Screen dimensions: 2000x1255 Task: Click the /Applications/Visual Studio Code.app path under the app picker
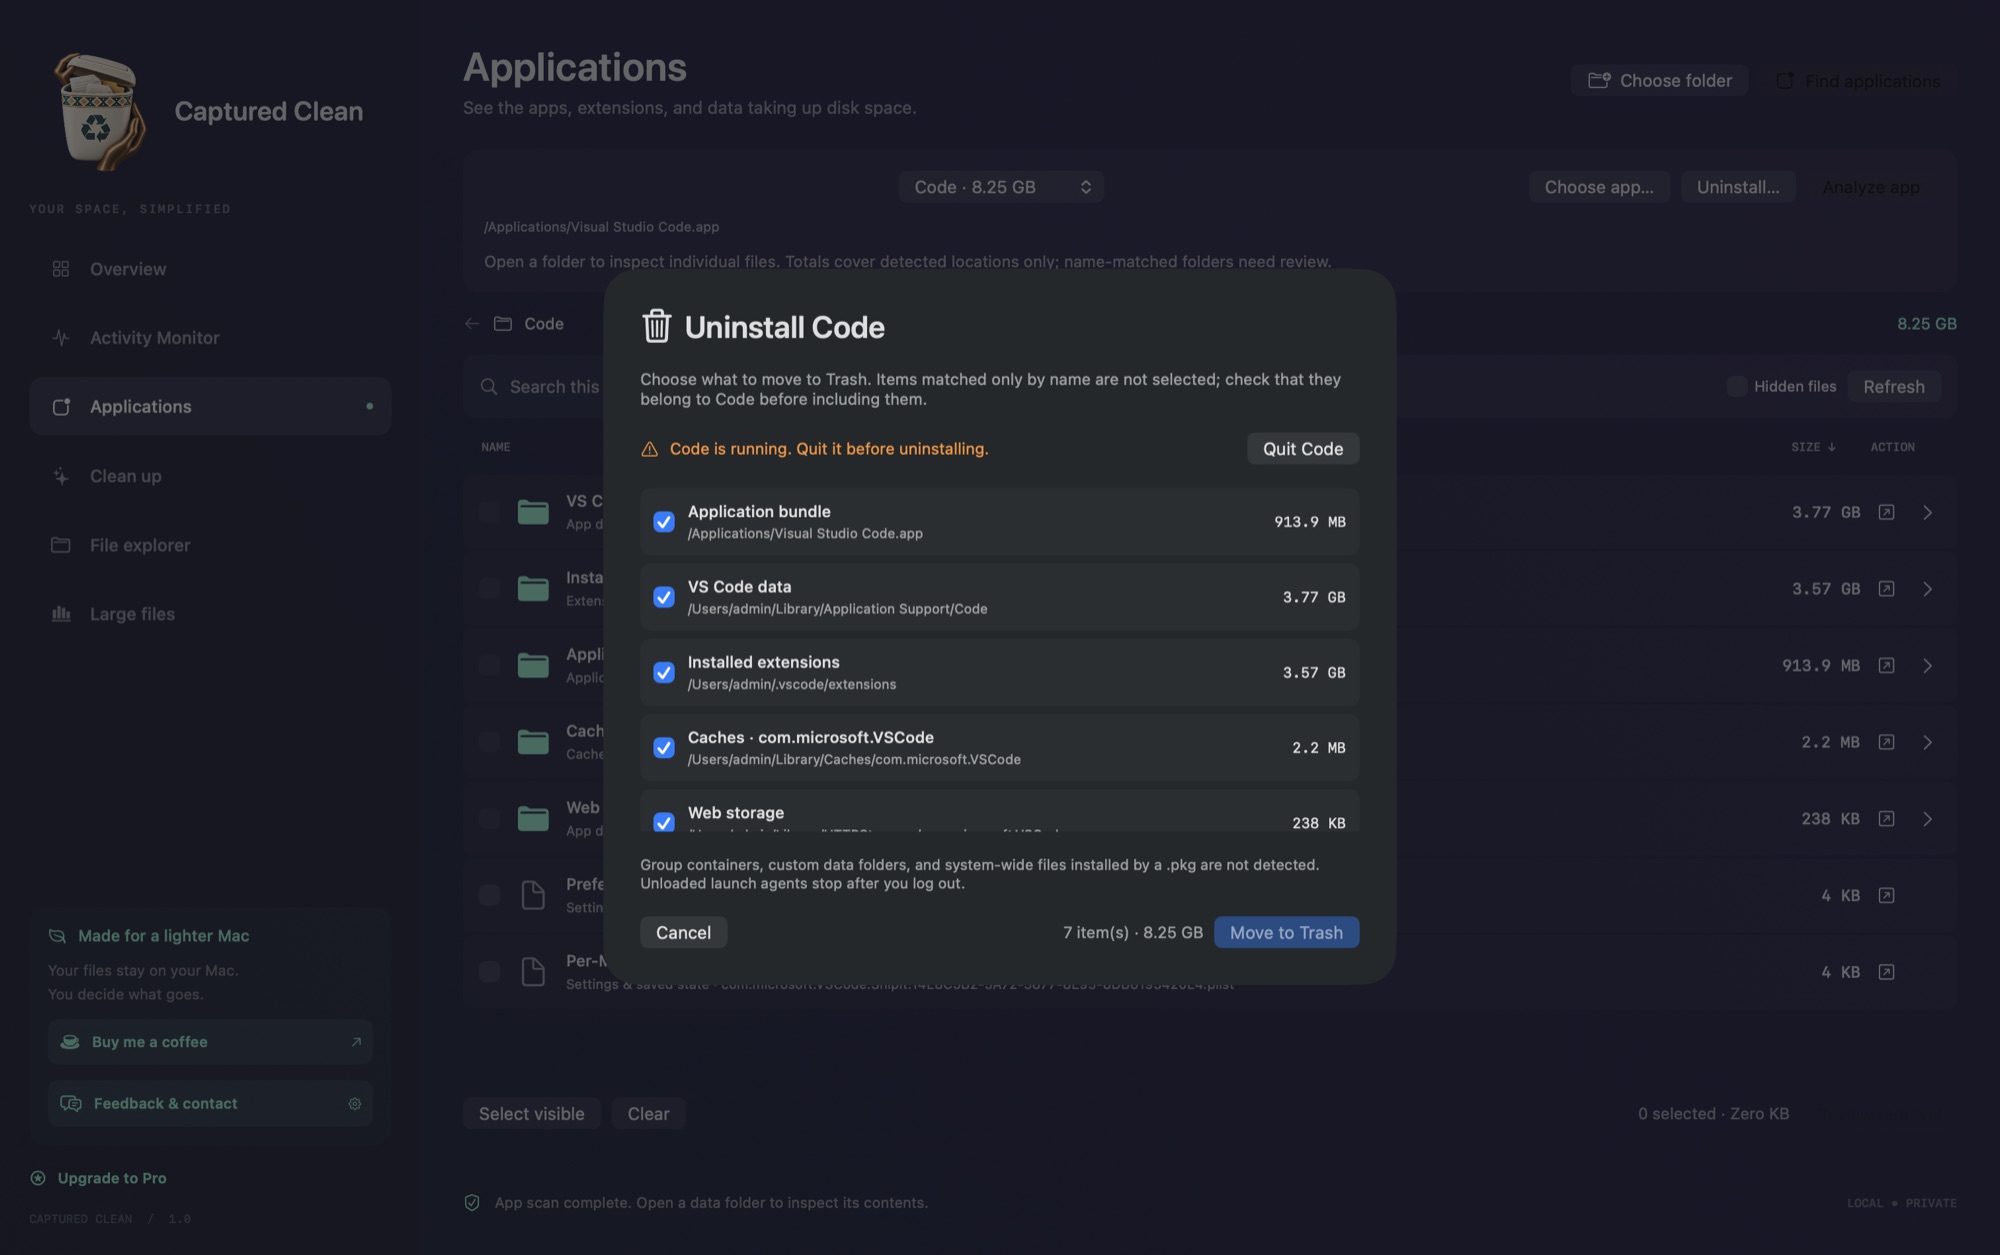pos(601,227)
